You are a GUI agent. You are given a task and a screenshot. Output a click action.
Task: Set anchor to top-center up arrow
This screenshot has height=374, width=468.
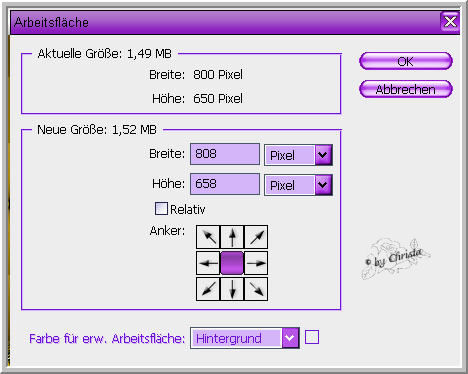(232, 237)
